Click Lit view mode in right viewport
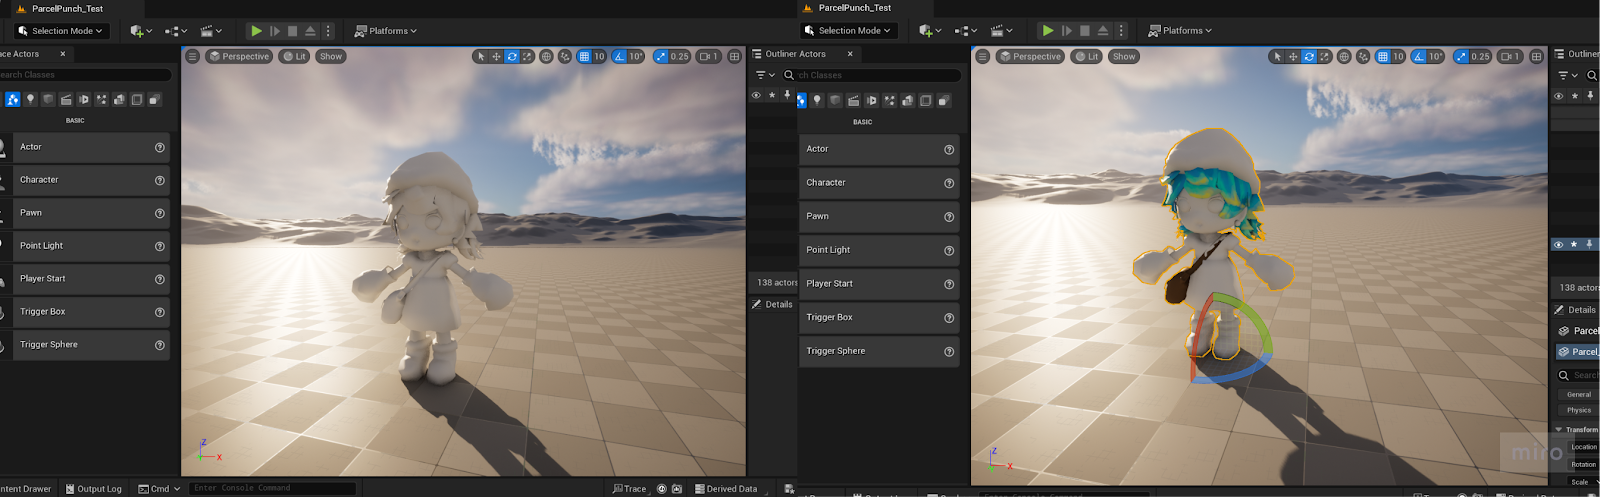1600x497 pixels. pos(1086,57)
